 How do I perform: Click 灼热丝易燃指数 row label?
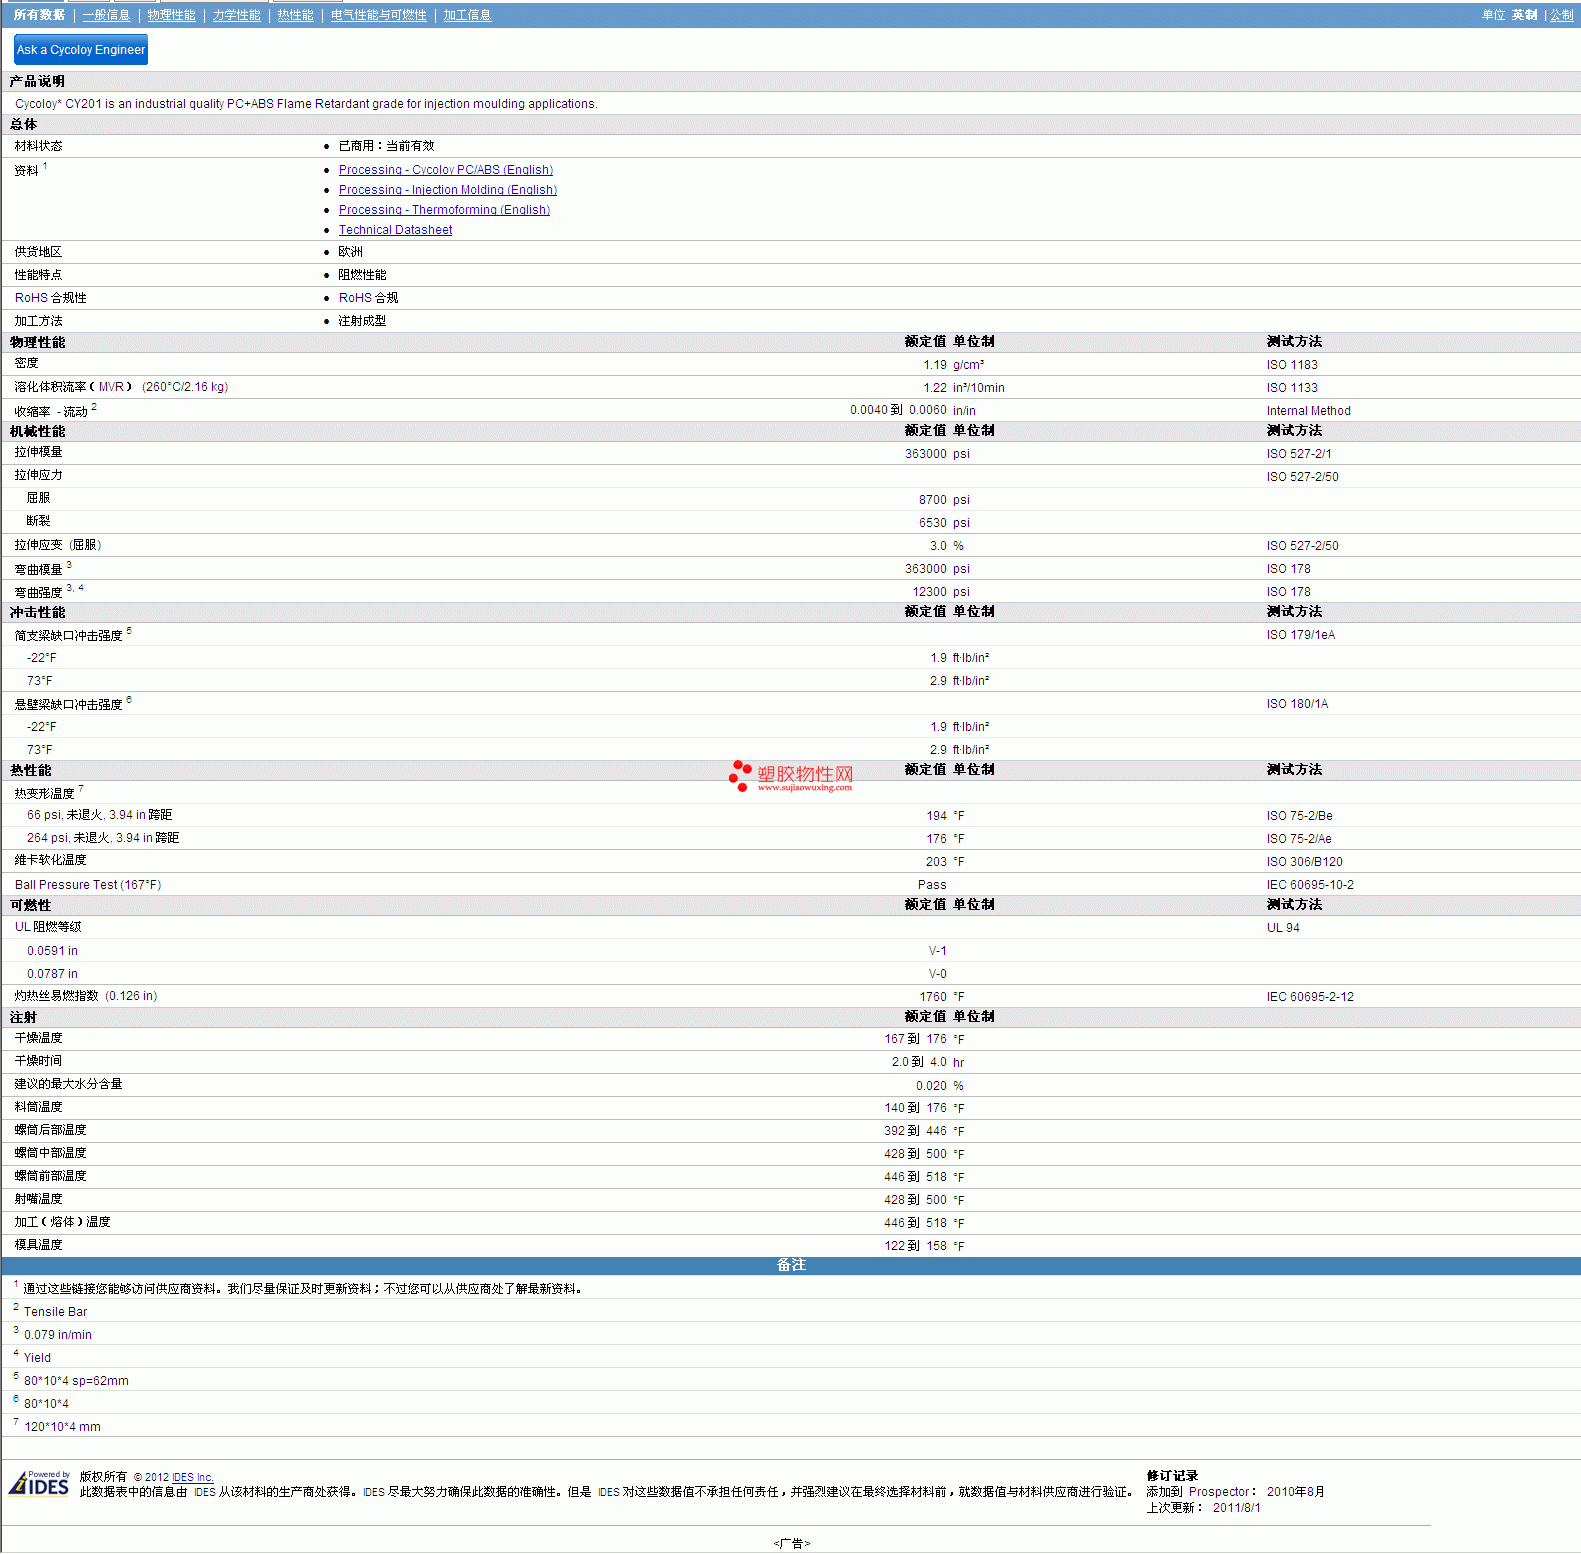(x=85, y=996)
